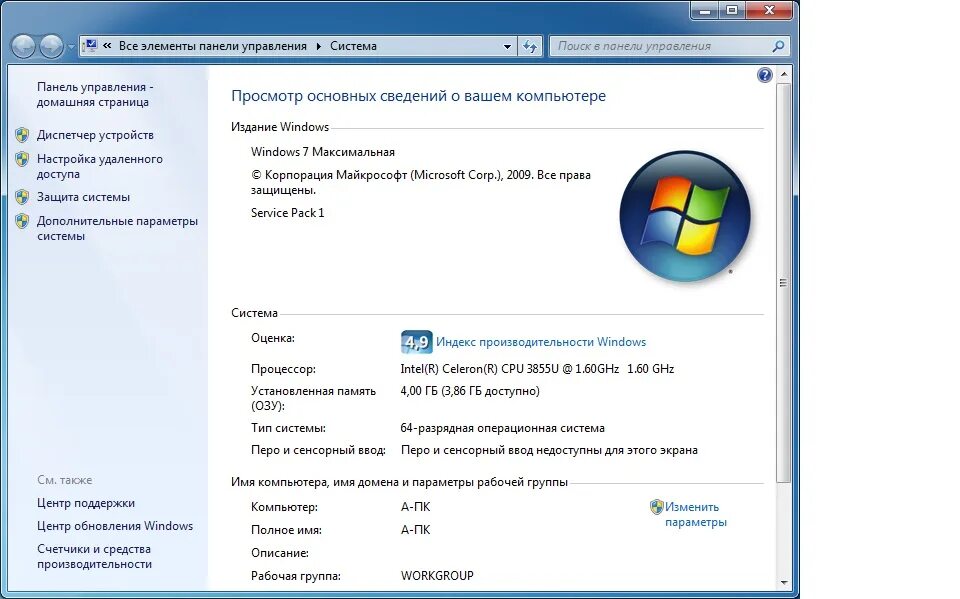
Task: Expand arrow between breadcrumb and 'Система'
Action: click(318, 46)
